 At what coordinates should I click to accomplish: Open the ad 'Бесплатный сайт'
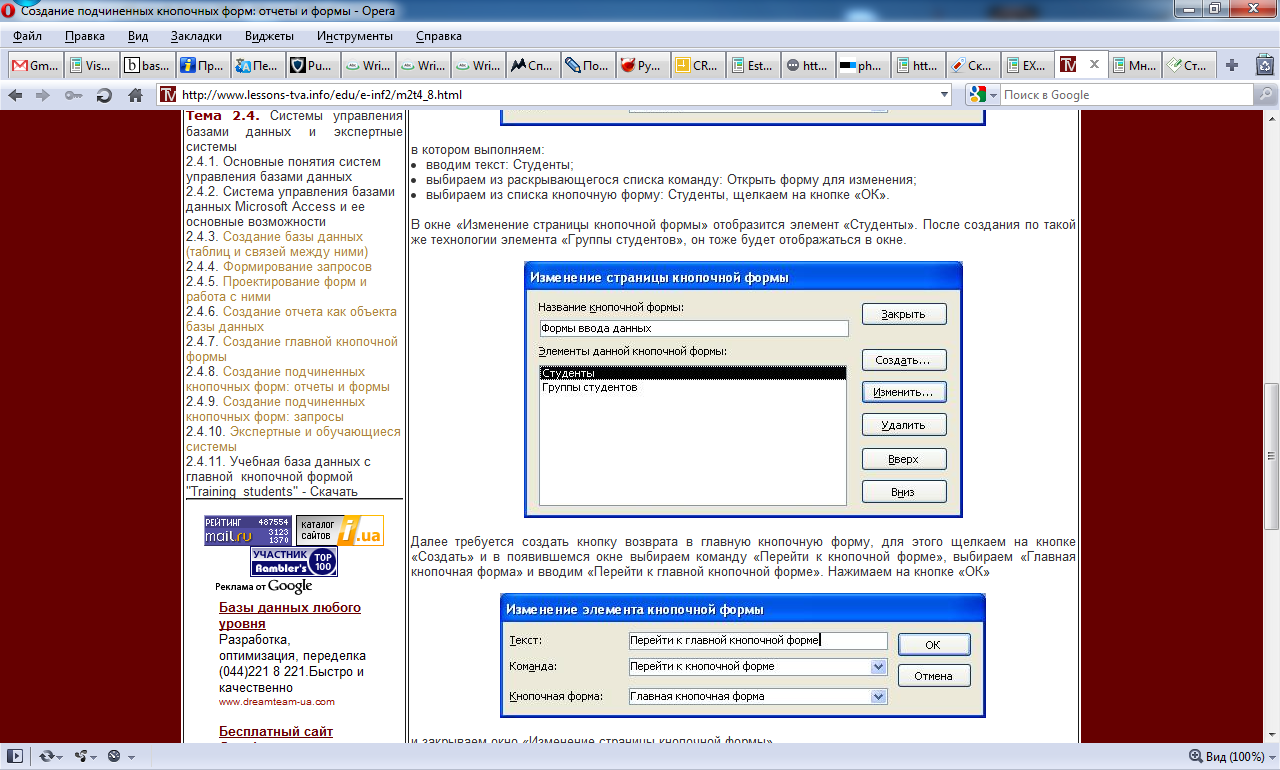276,732
